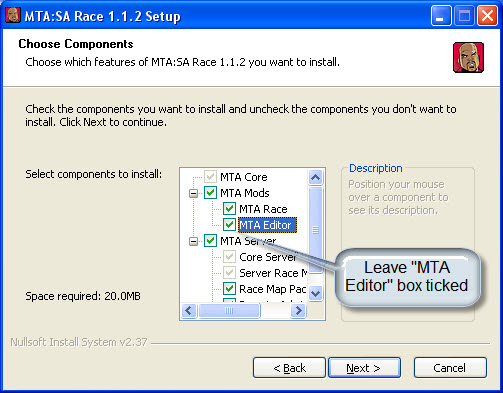The width and height of the screenshot is (503, 393).
Task: Select the MTA Mods label
Action: (x=245, y=193)
